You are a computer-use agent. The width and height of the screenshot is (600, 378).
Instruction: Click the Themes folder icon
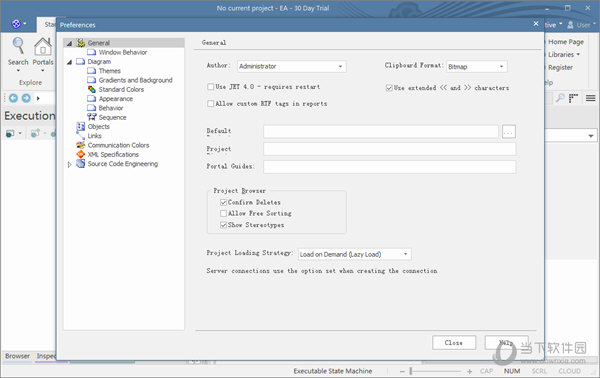pos(91,71)
